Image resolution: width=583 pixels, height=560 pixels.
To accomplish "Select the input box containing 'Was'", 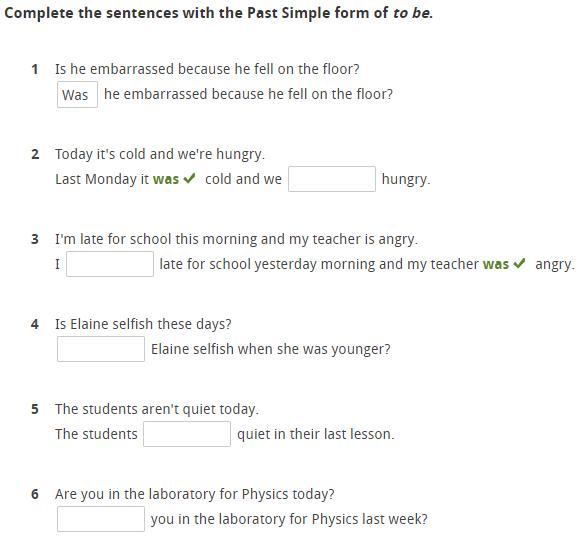I will [x=77, y=94].
